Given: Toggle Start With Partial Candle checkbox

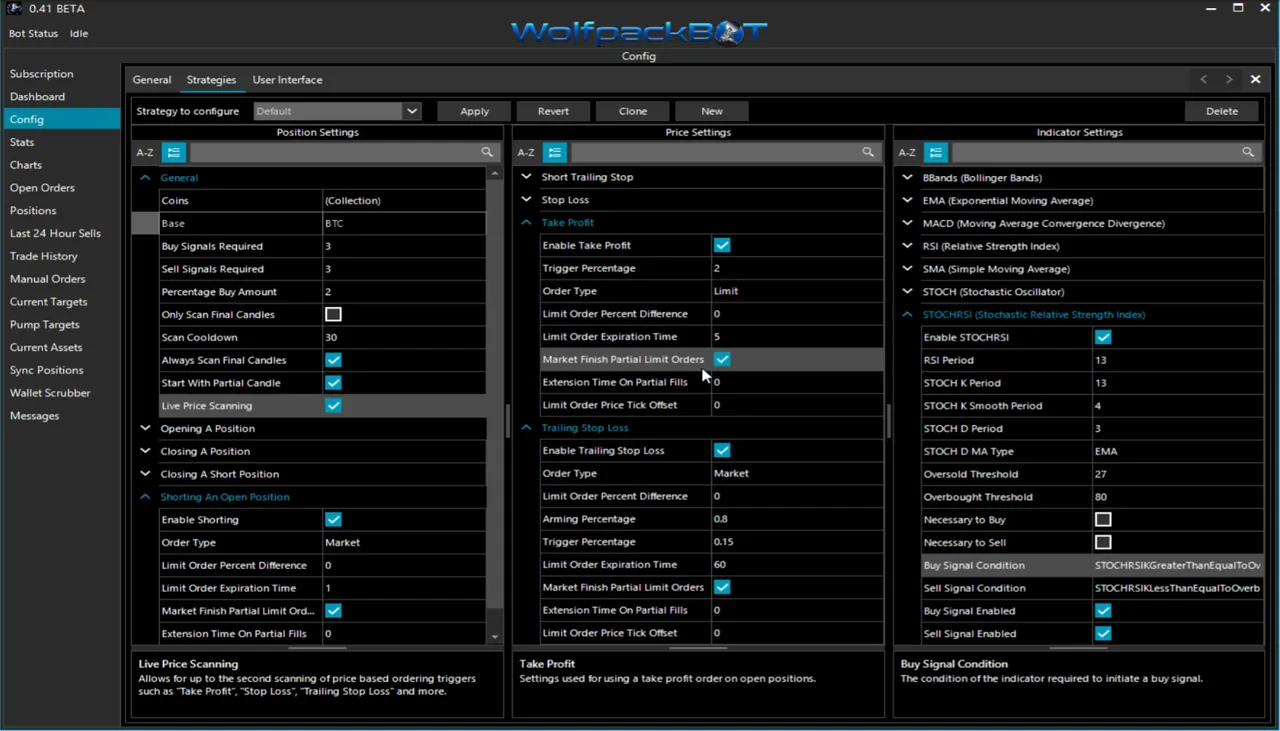Looking at the screenshot, I should (333, 383).
